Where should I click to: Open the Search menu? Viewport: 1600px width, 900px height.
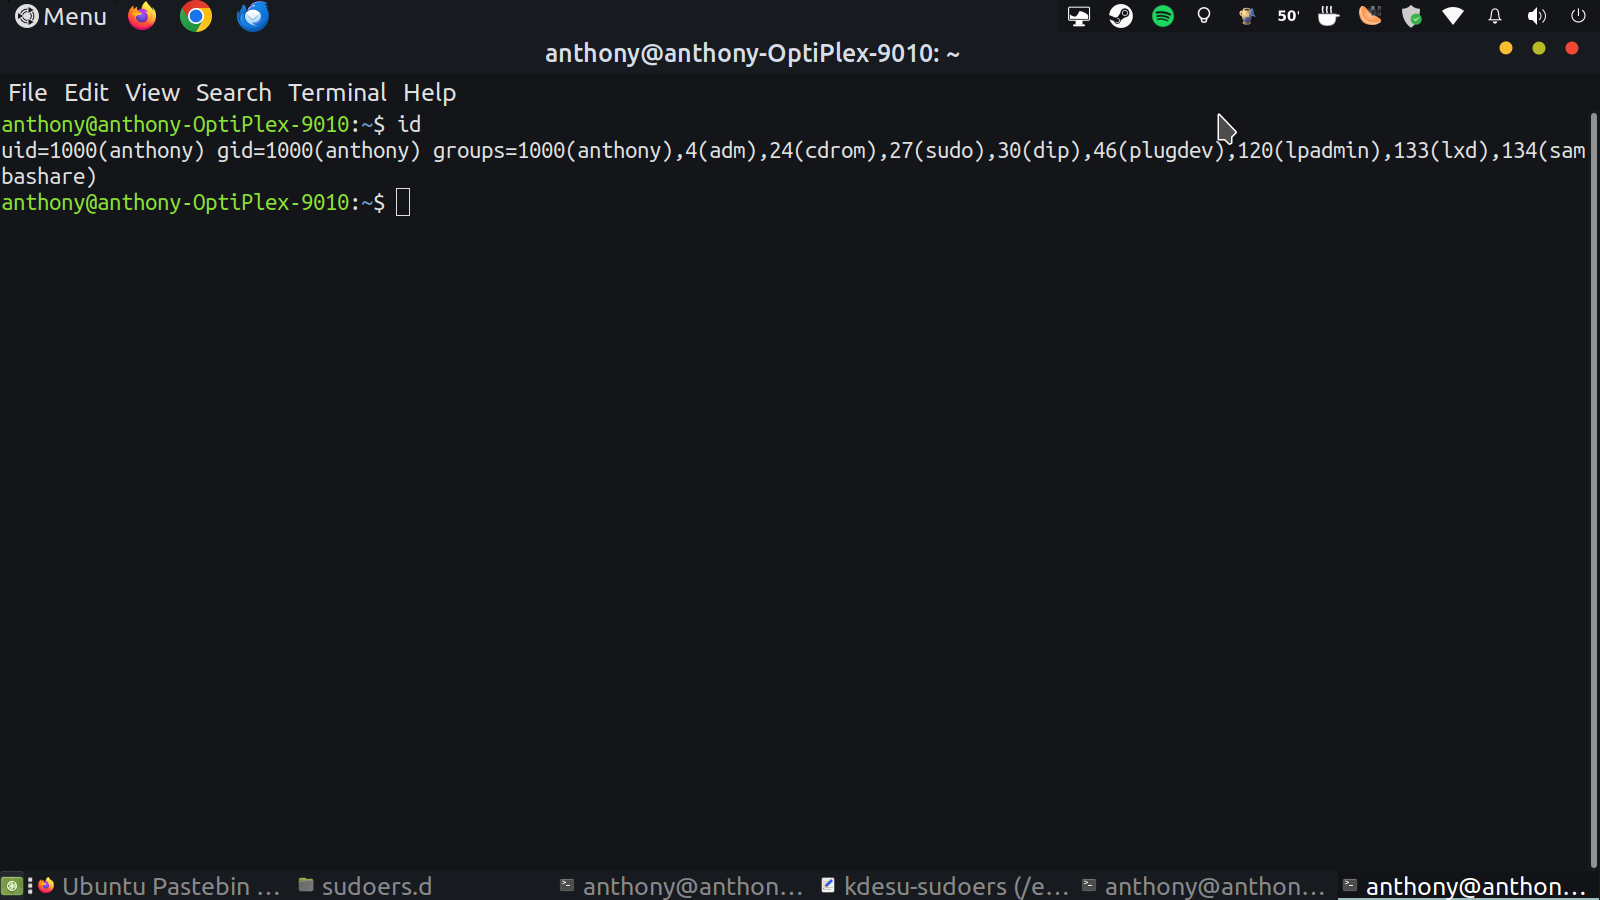tap(233, 93)
